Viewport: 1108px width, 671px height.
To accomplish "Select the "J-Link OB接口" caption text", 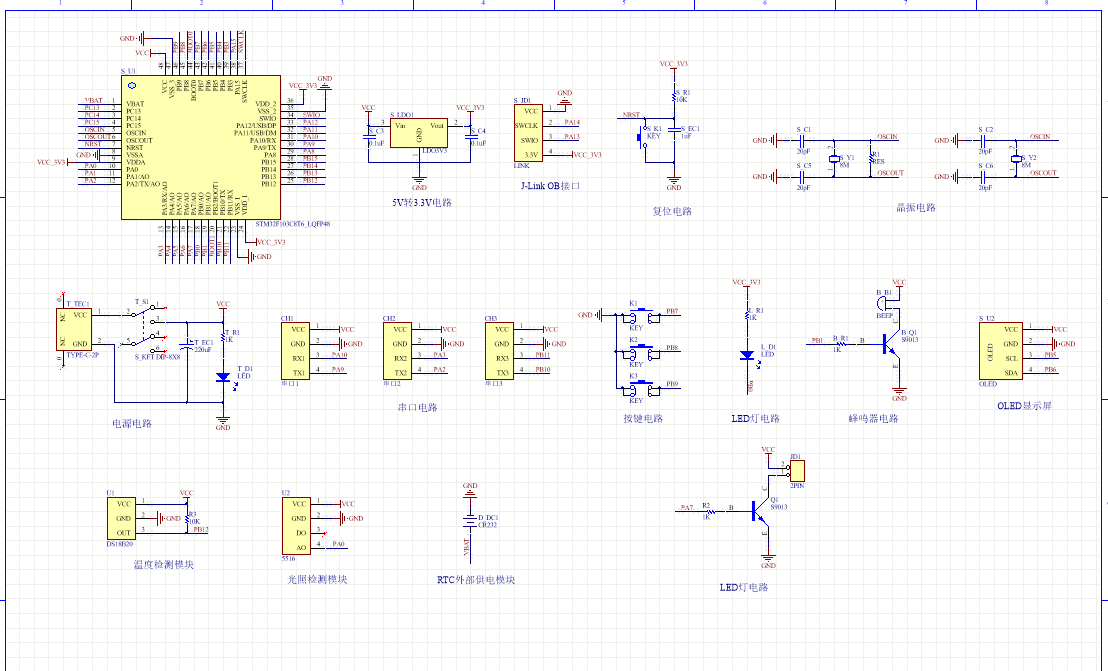I will [550, 186].
